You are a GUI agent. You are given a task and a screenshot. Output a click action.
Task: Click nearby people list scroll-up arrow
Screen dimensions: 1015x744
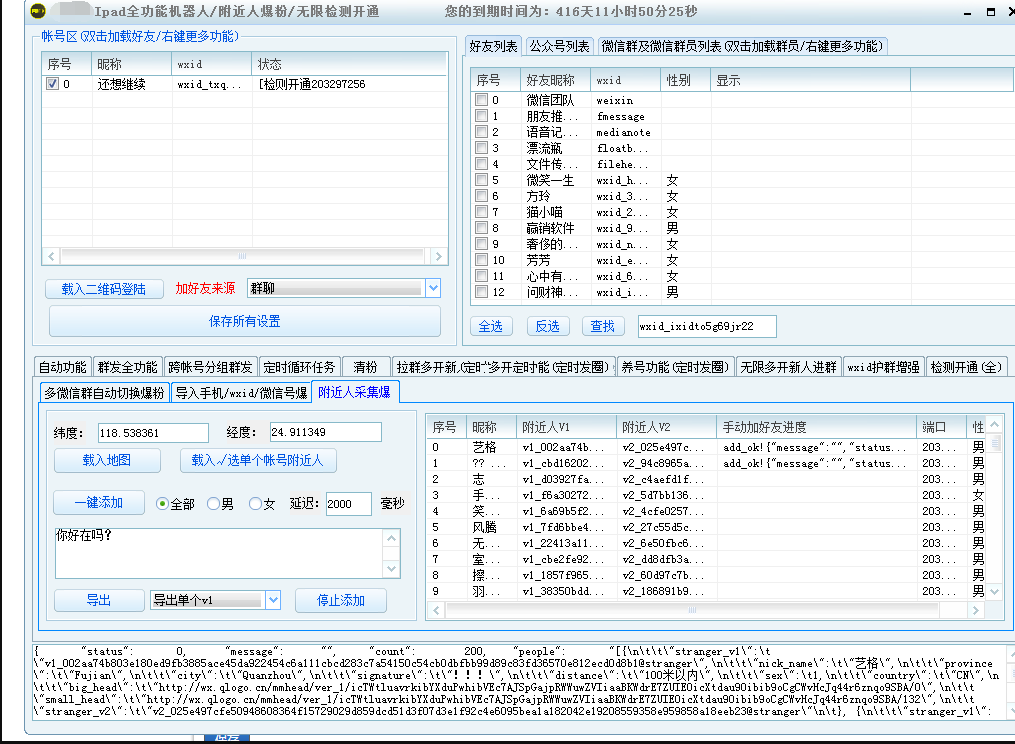pyautogui.click(x=995, y=425)
